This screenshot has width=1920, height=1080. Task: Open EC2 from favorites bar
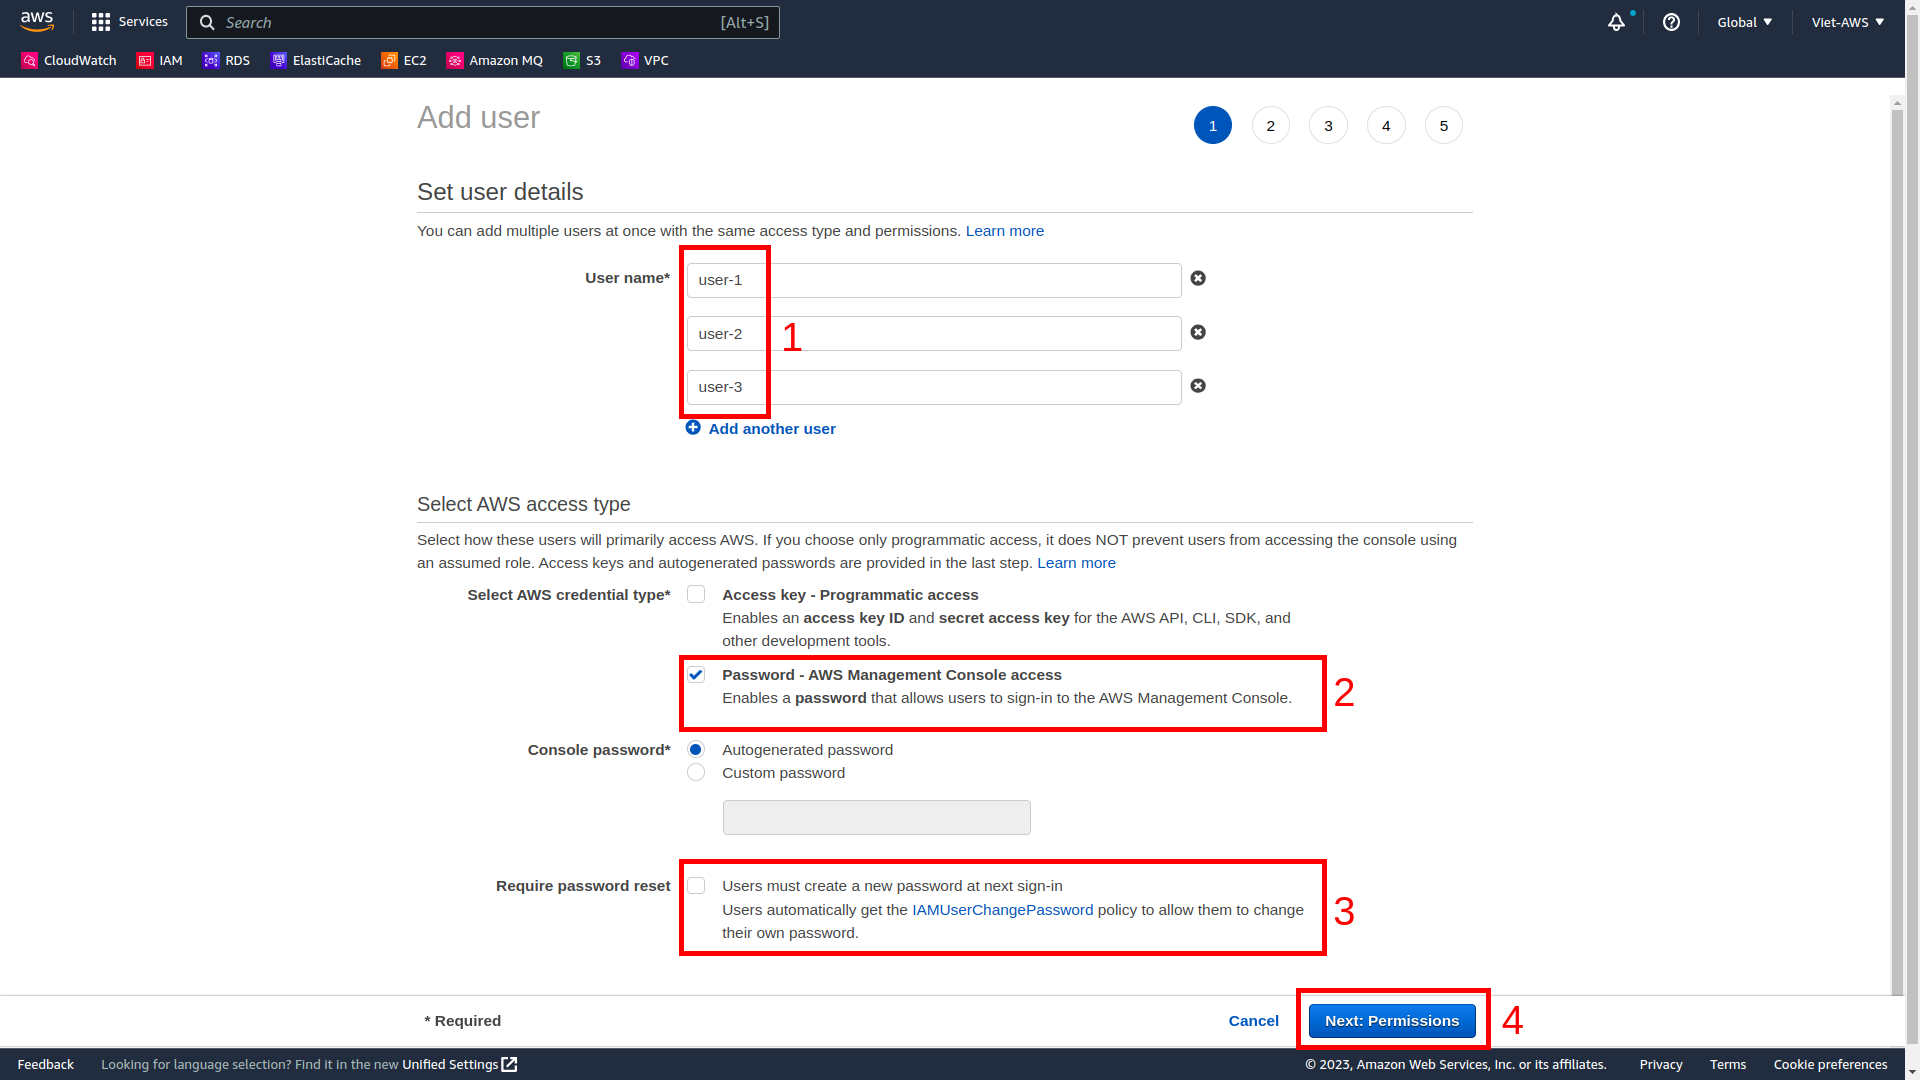404,61
